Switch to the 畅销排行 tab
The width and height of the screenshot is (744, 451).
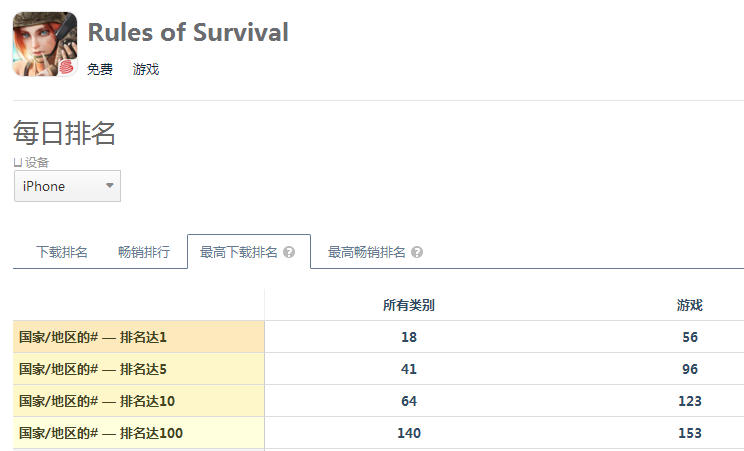tap(144, 252)
